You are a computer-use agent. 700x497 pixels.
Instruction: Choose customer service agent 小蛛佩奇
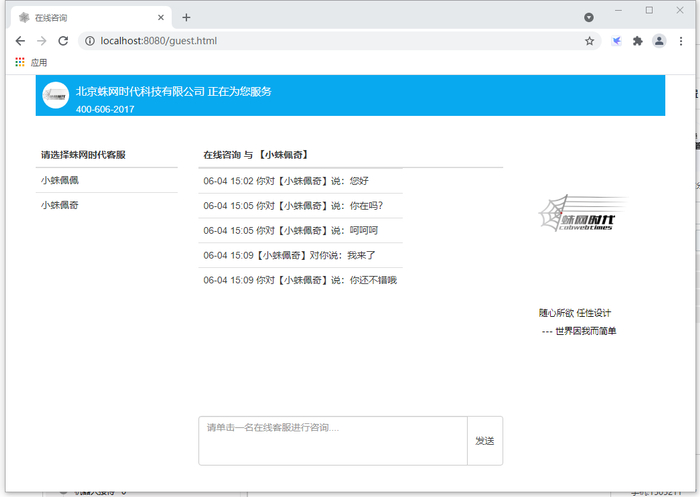(107, 205)
